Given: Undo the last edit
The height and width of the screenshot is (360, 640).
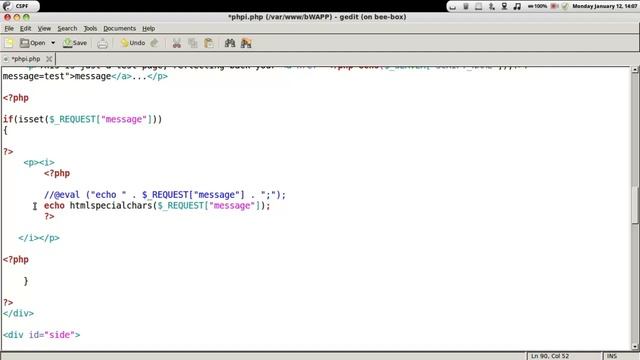Looking at the screenshot, I should coord(133,43).
